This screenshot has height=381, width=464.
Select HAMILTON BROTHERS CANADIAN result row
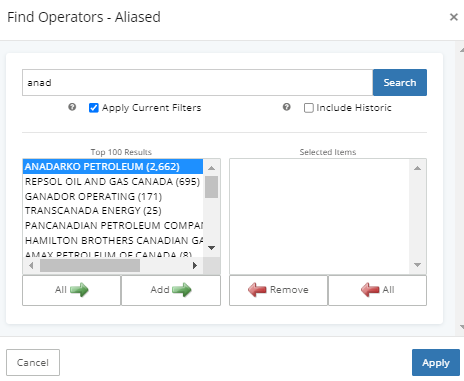tap(113, 240)
